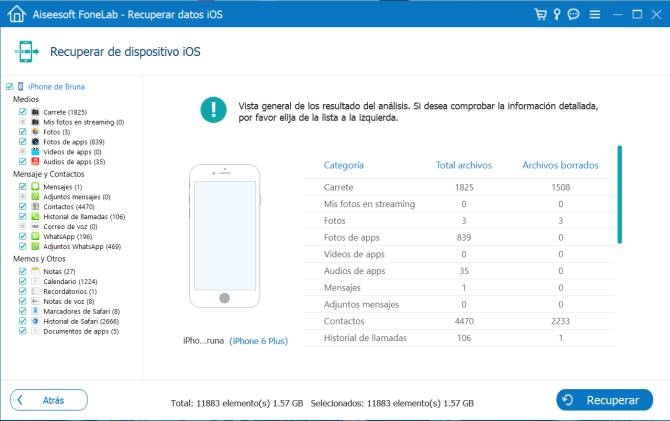The image size is (670, 421).
Task: Select Calendario in the sidebar list
Action: tap(68, 282)
